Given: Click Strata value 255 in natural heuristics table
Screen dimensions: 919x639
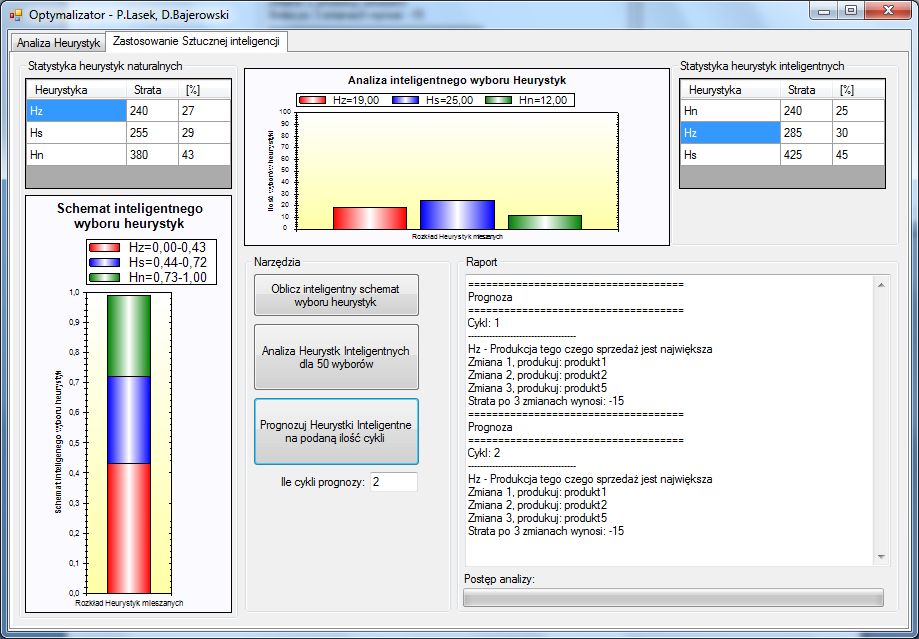Looking at the screenshot, I should pyautogui.click(x=152, y=133).
